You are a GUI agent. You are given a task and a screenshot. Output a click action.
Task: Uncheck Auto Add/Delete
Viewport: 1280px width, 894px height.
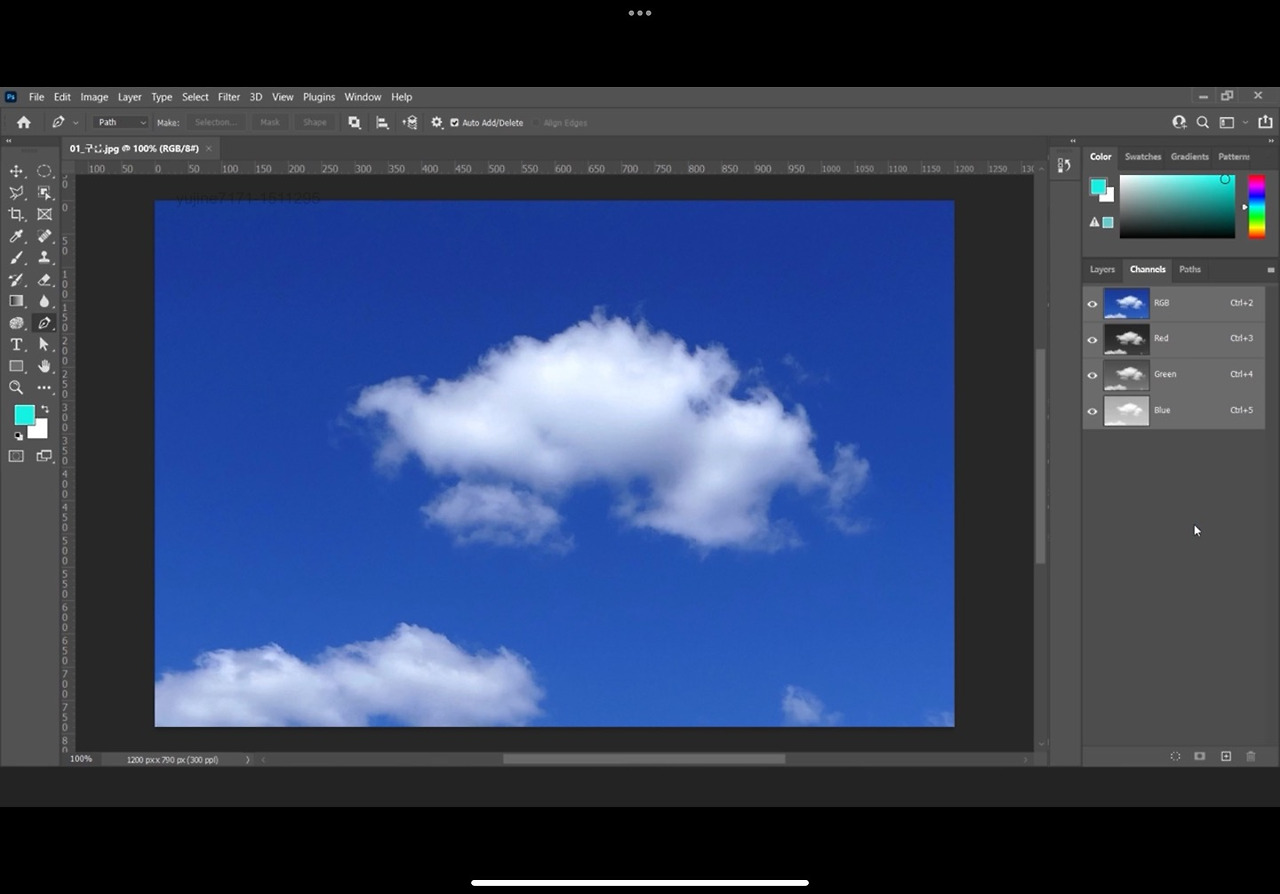[454, 123]
